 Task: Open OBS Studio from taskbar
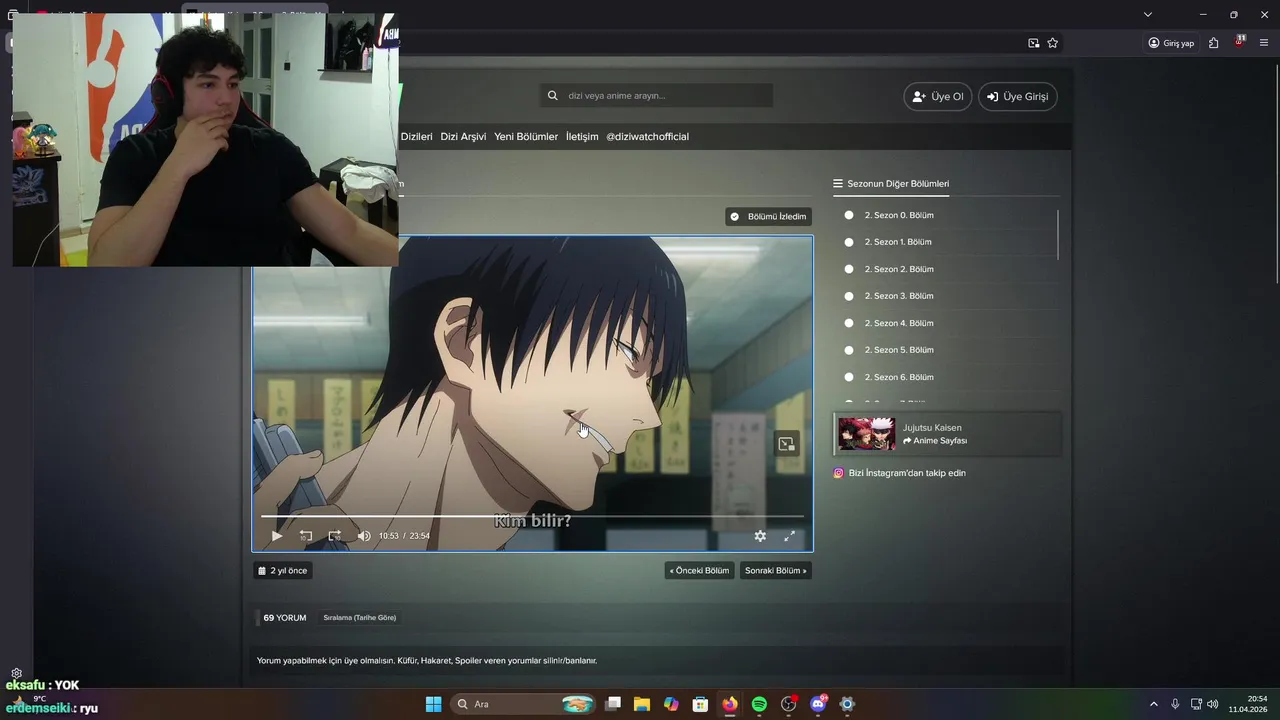pyautogui.click(x=789, y=704)
